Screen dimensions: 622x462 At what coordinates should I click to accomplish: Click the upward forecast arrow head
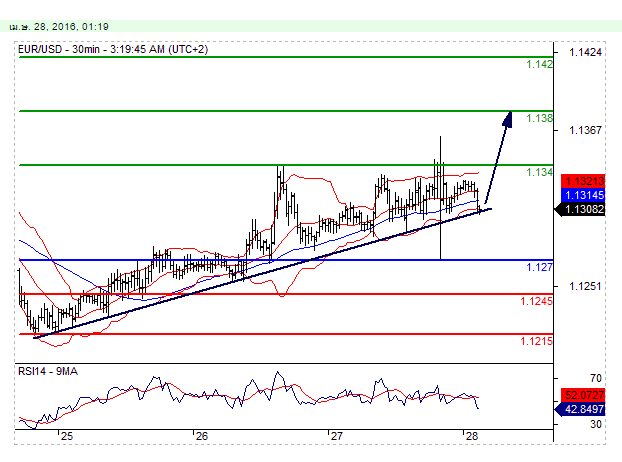click(x=508, y=117)
